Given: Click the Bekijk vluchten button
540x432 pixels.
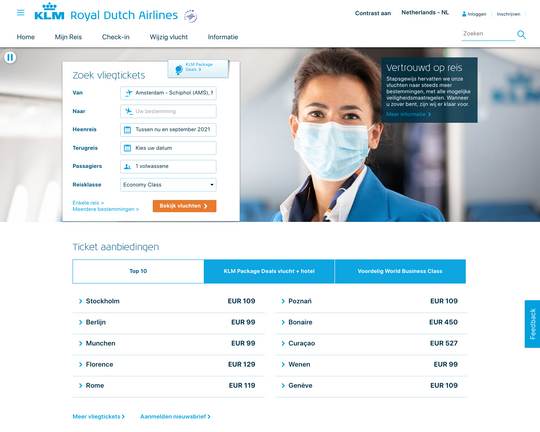Looking at the screenshot, I should tap(185, 206).
